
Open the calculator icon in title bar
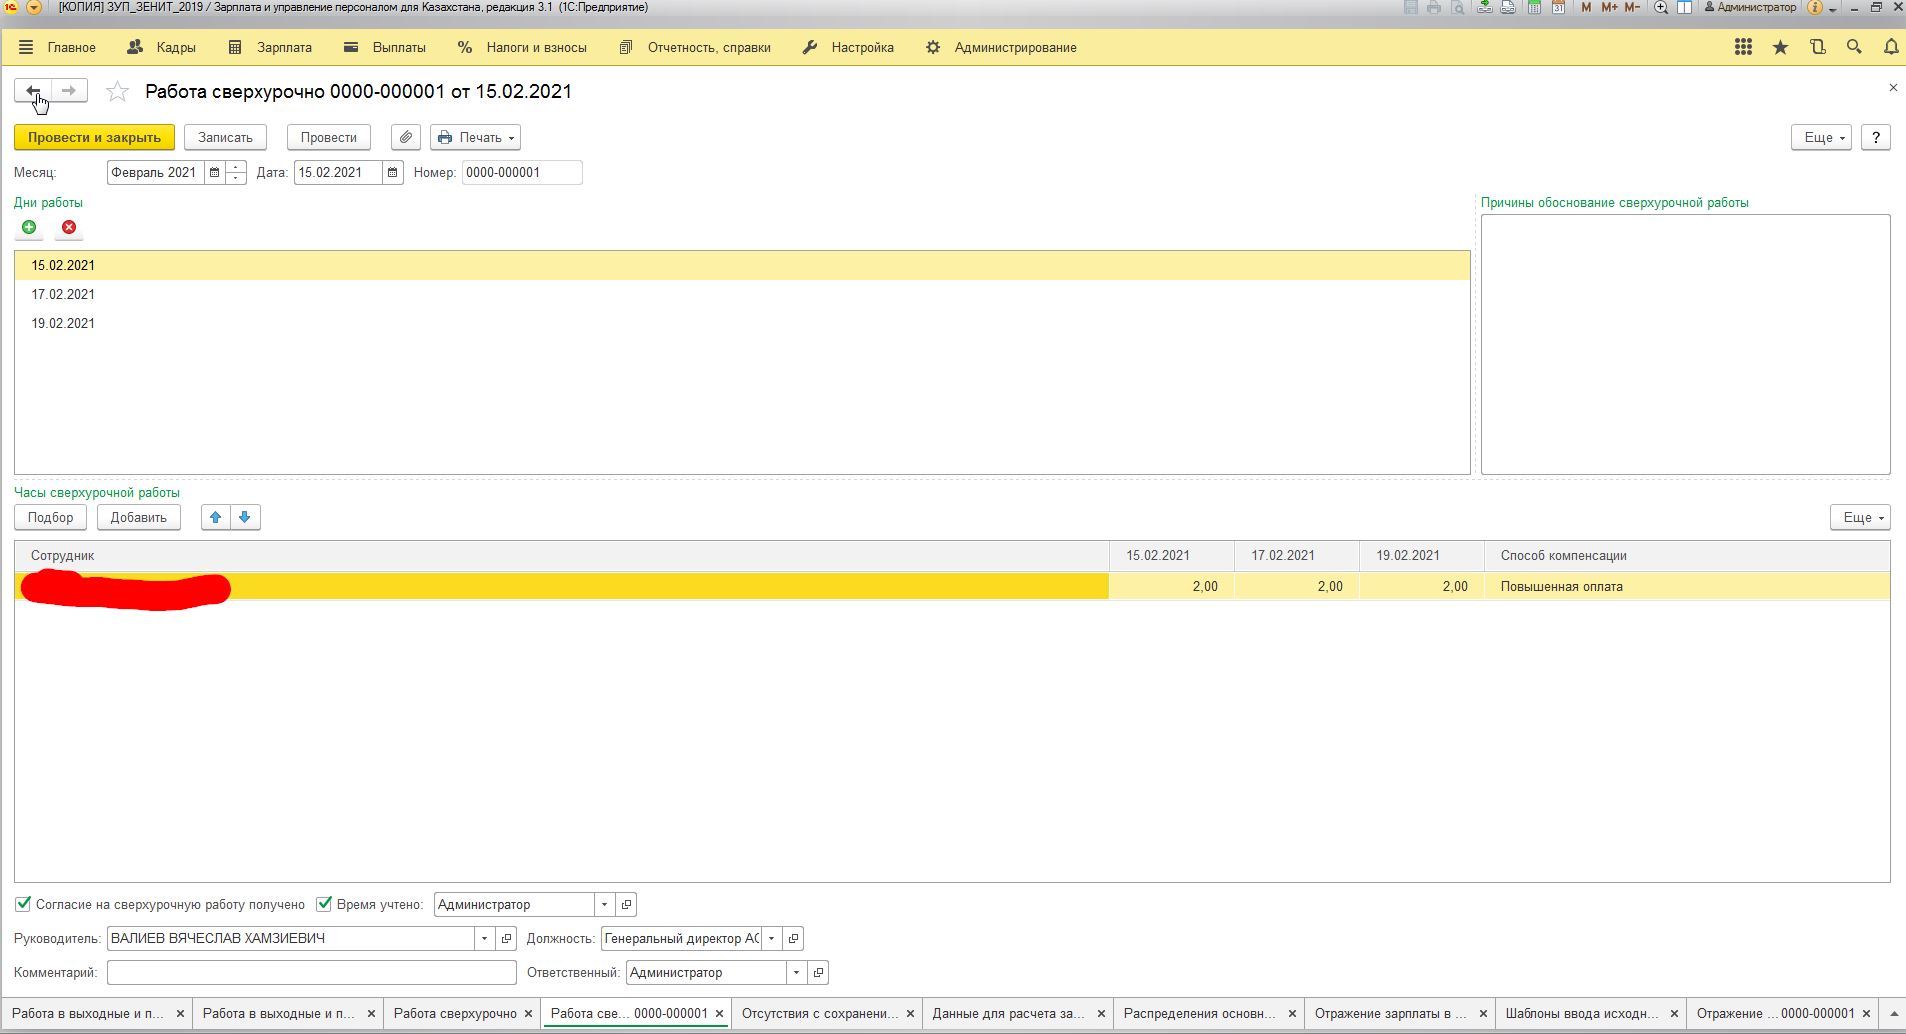click(x=1534, y=7)
